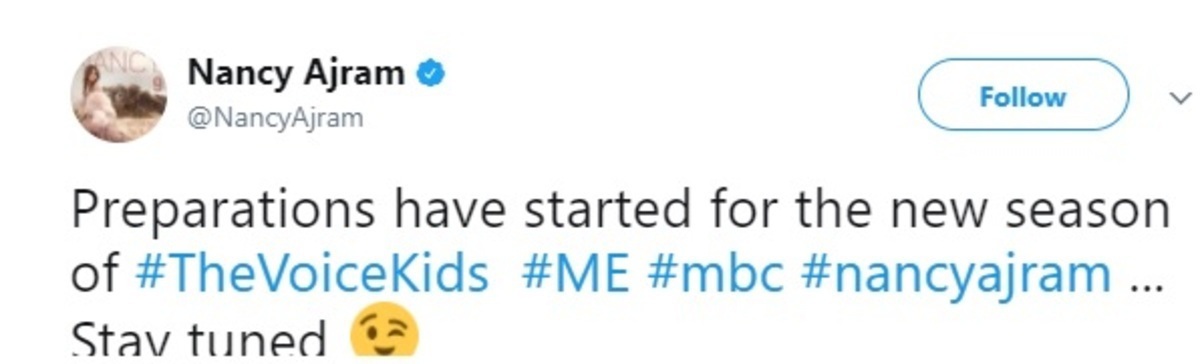Image resolution: width=1200 pixels, height=364 pixels.
Task: Click the blue verified badge
Action: [429, 73]
